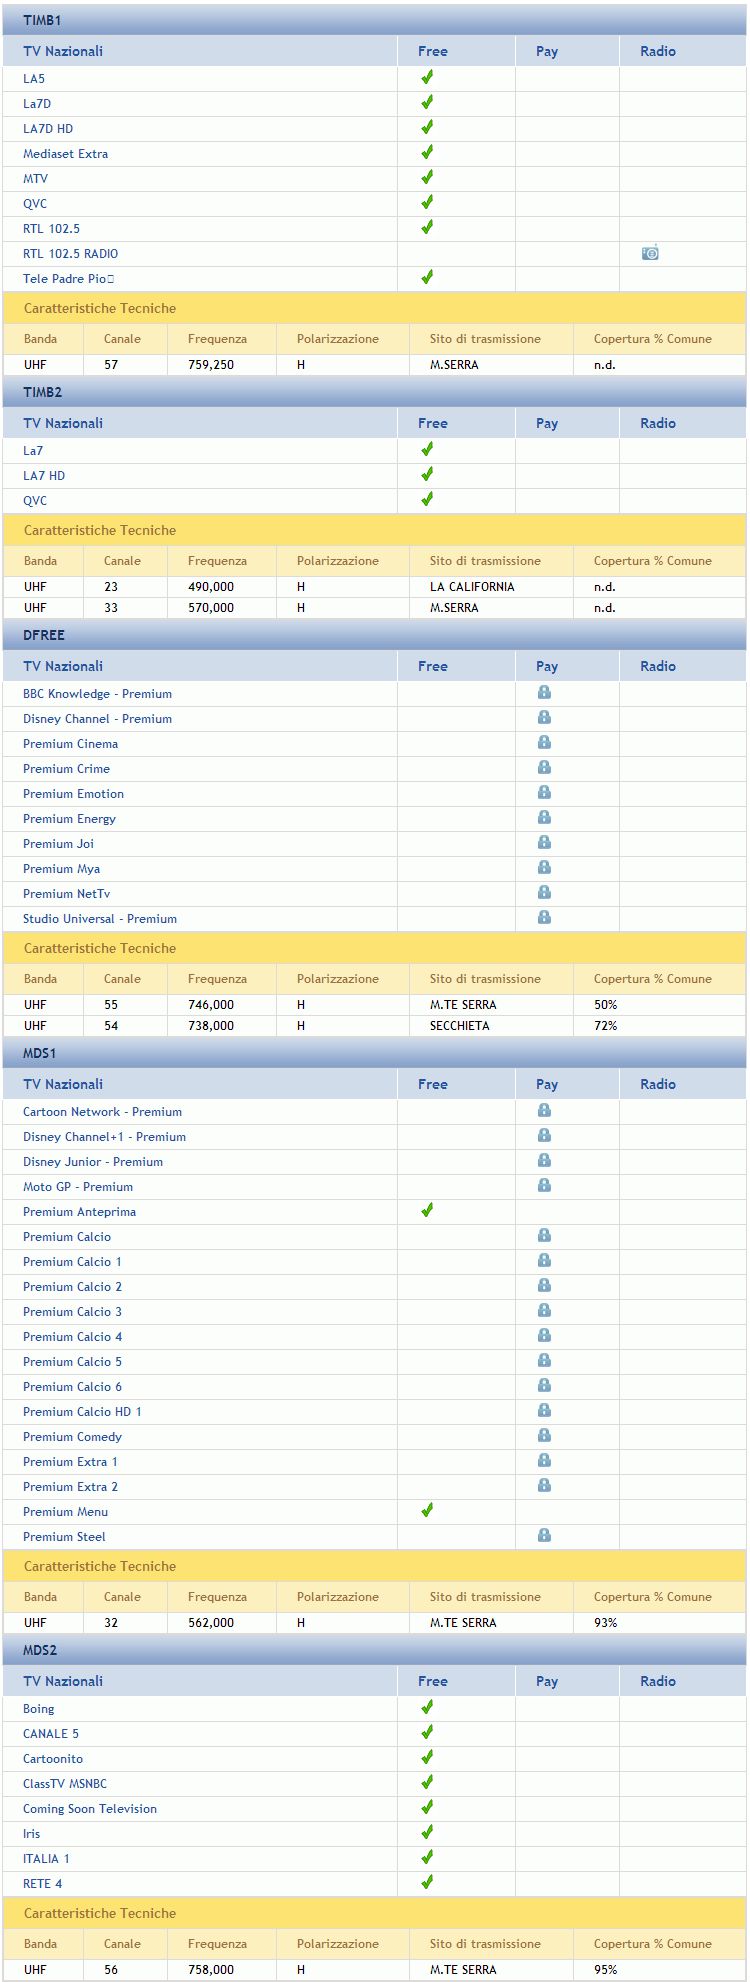The image size is (750, 1982).
Task: Click the free checkmark for CANALE 5
Action: coord(427,1732)
